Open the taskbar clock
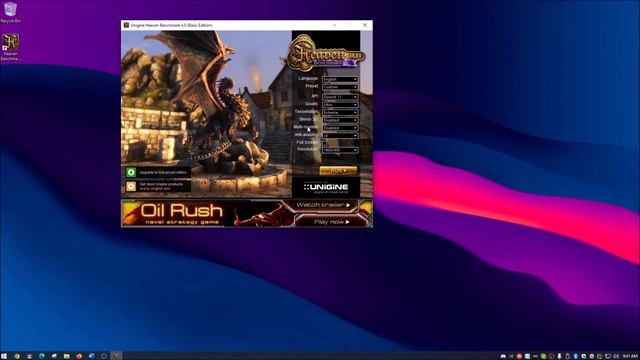 [630, 356]
